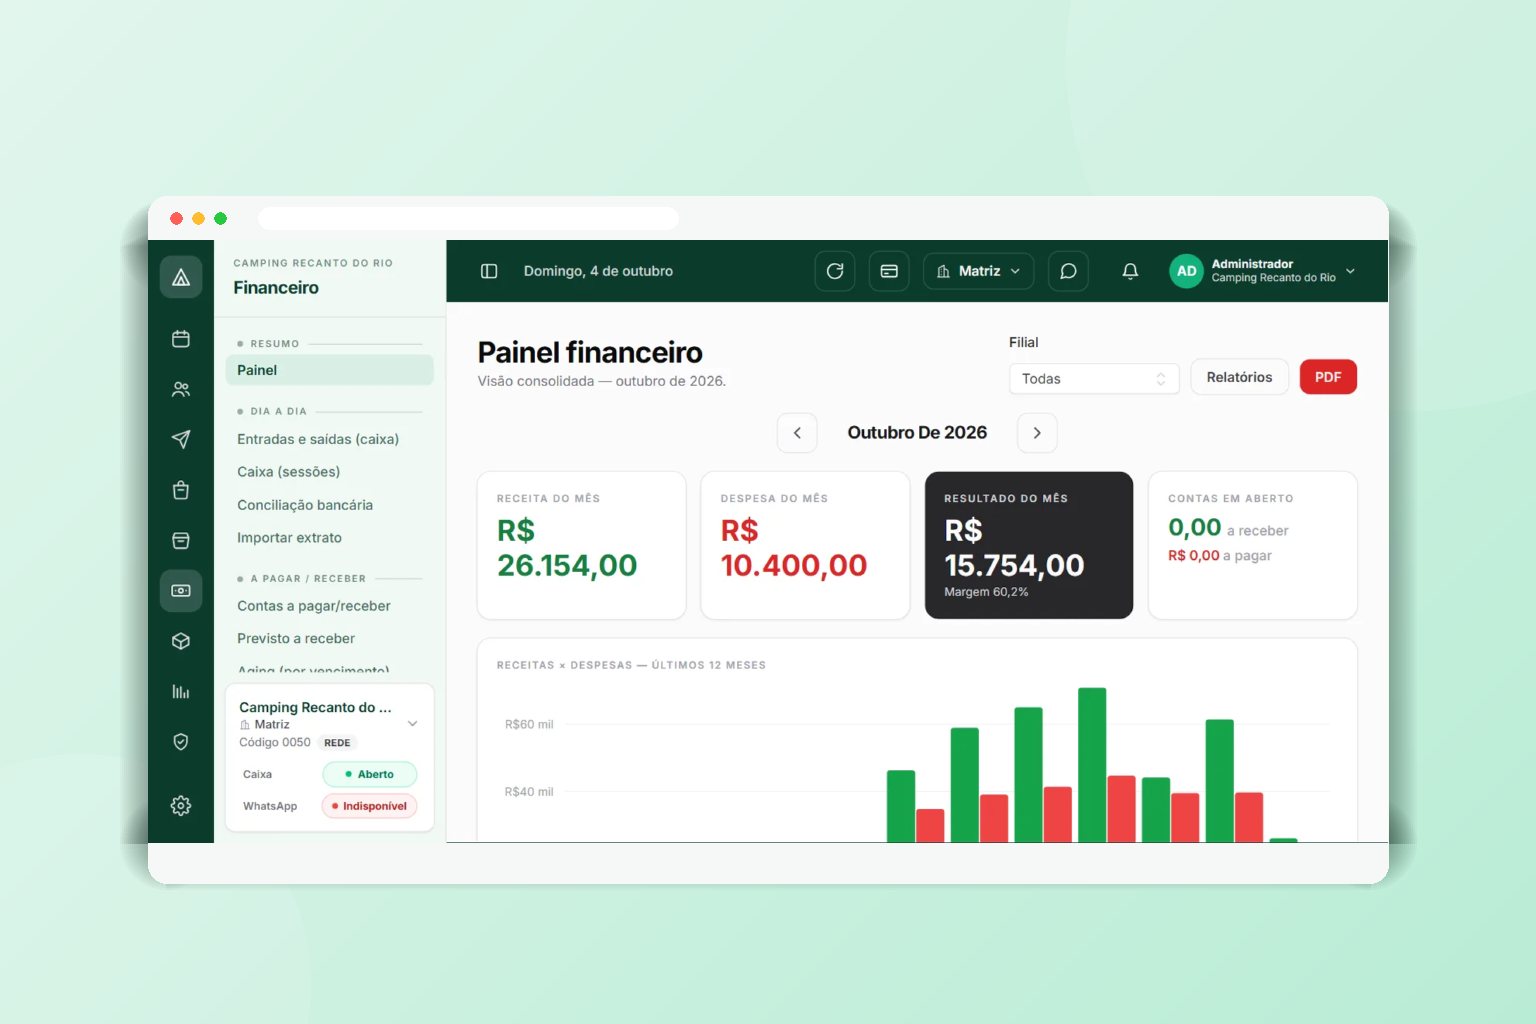
Task: Go to the previous month arrow
Action: (x=797, y=433)
